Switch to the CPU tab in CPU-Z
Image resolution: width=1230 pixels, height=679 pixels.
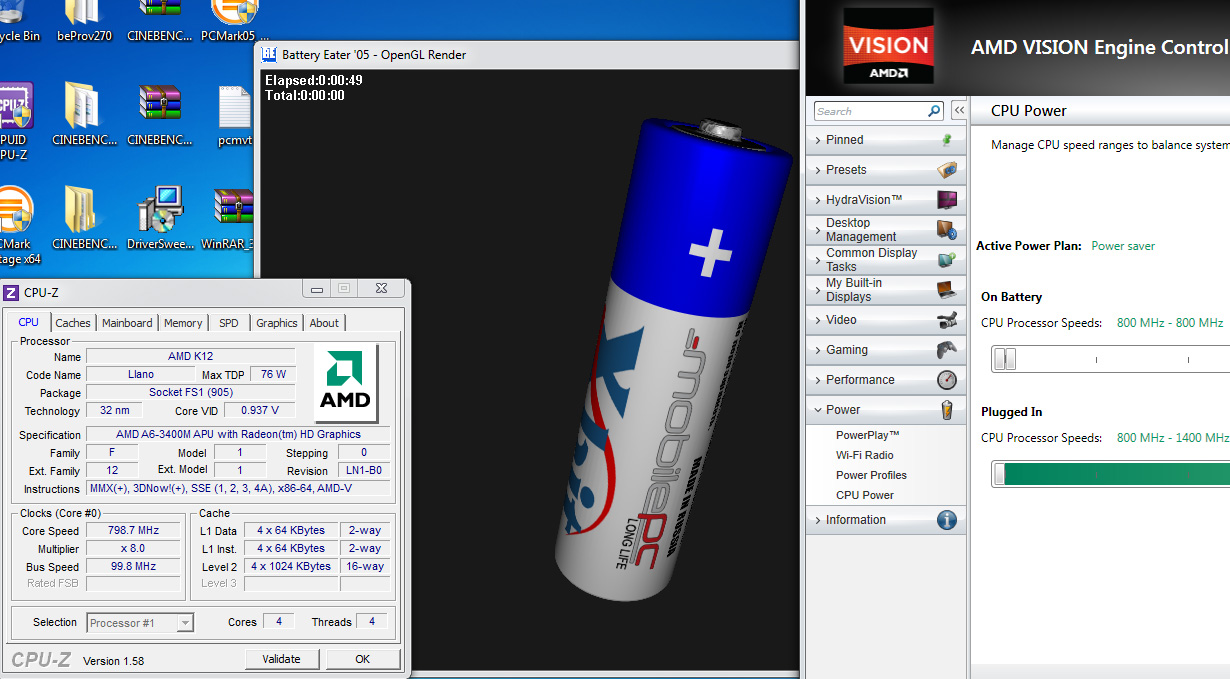(29, 322)
